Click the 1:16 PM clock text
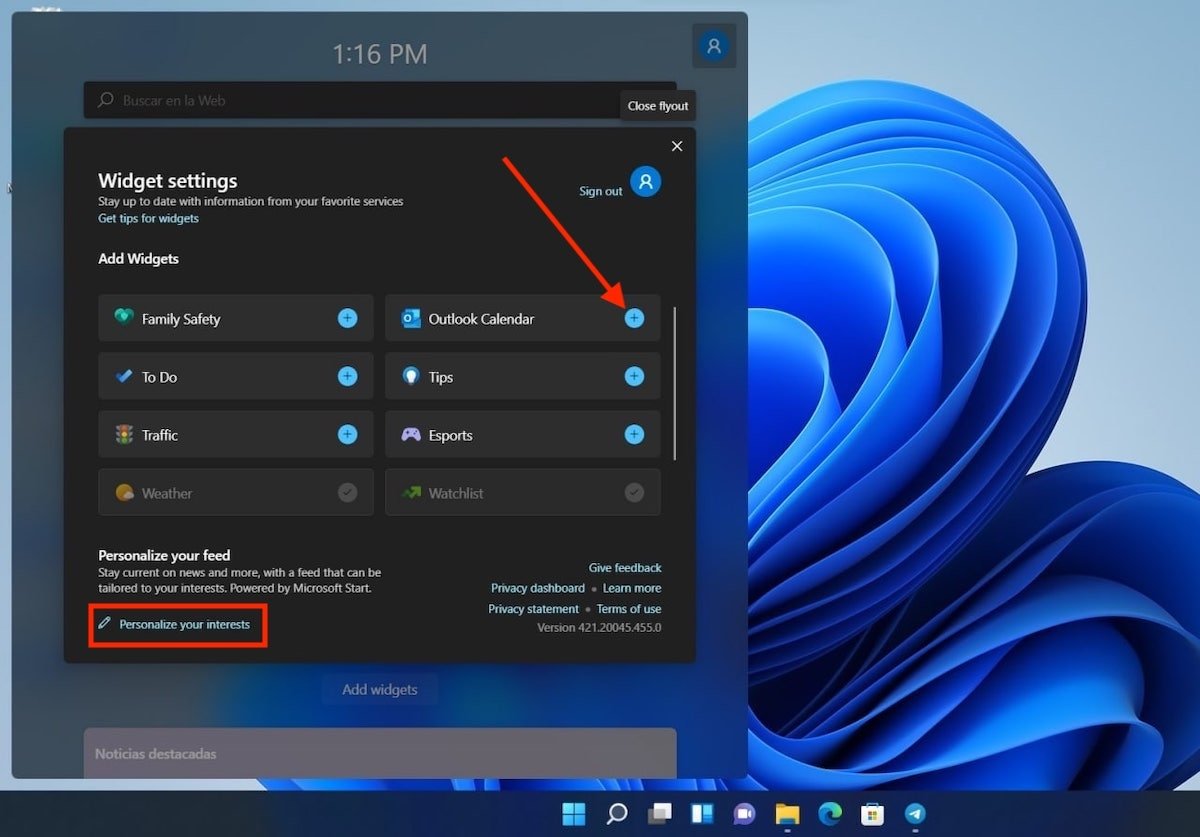 (380, 54)
